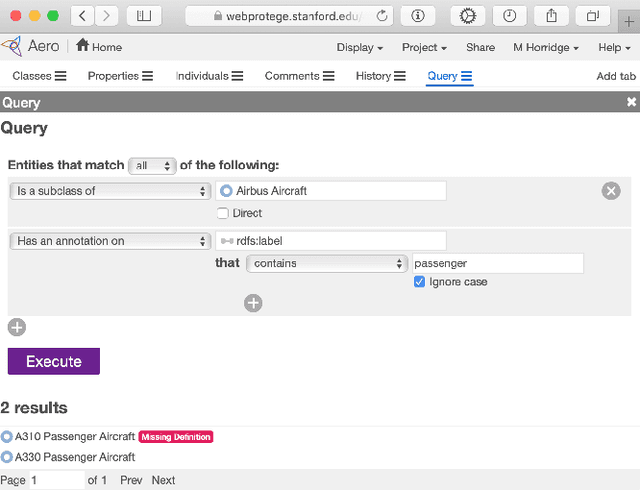
Task: Uncheck the Ignore case checkbox
Action: click(419, 282)
